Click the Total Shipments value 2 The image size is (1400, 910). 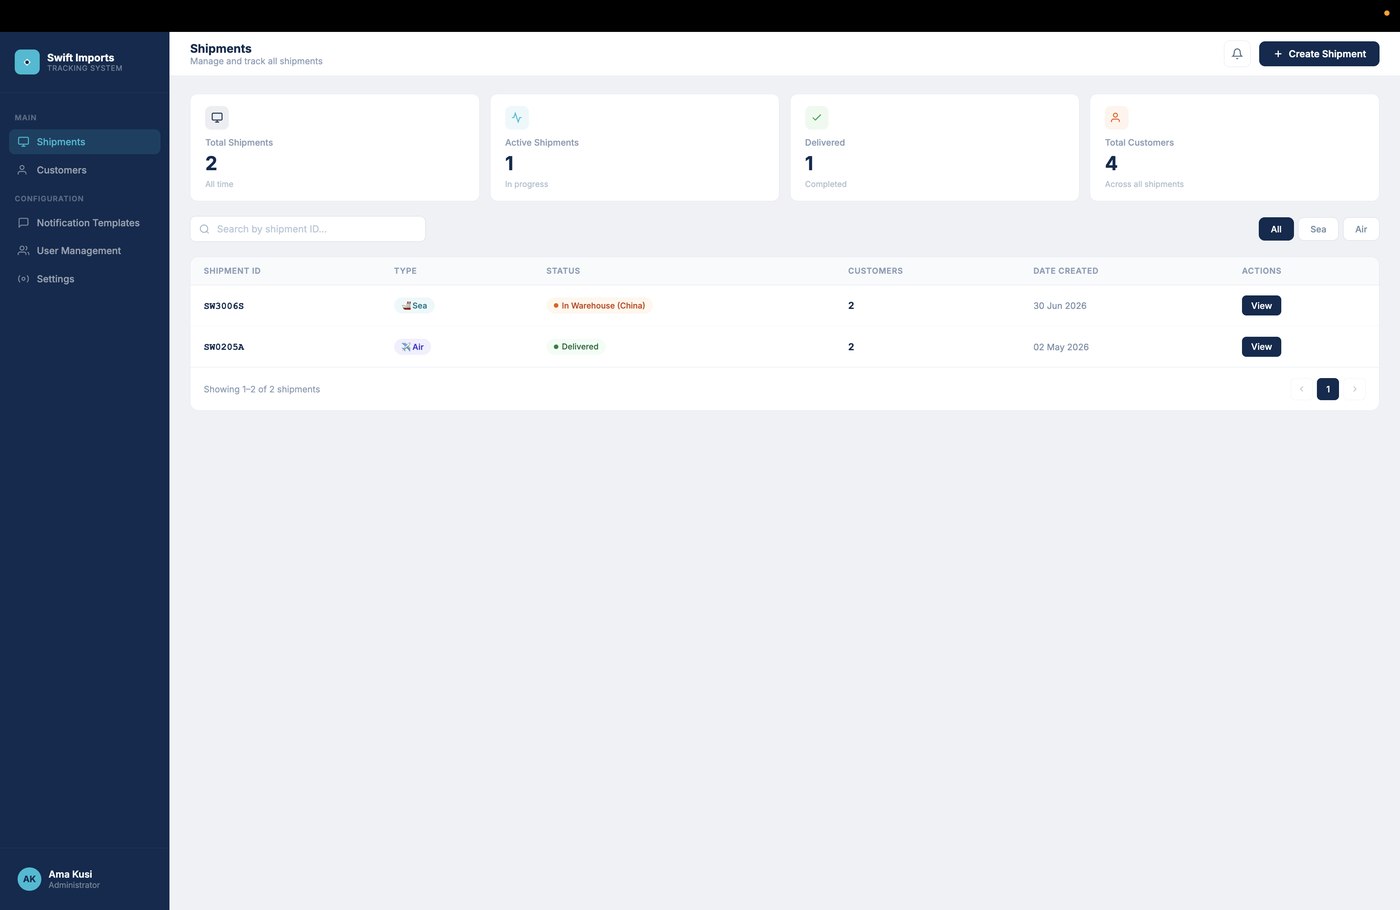(211, 163)
